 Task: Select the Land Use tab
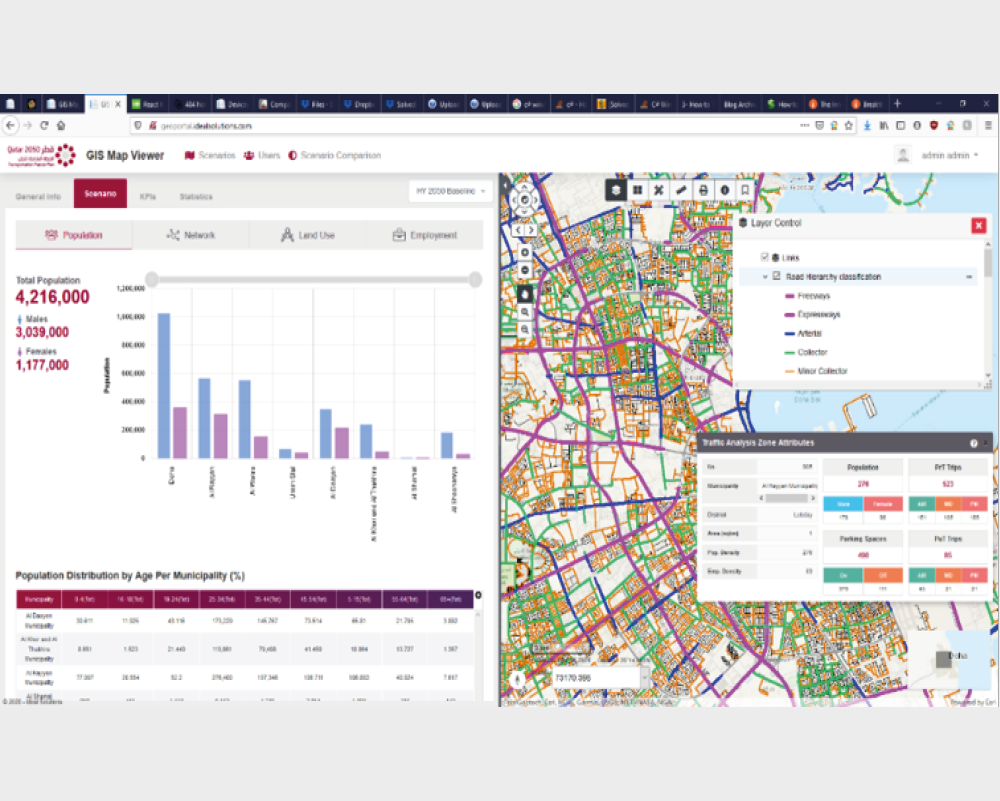(x=308, y=235)
